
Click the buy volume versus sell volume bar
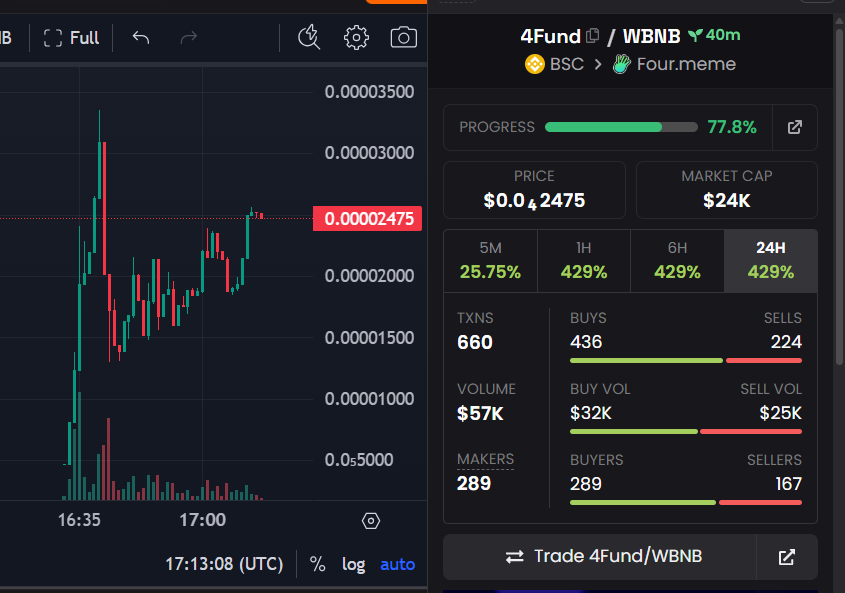pyautogui.click(x=685, y=432)
